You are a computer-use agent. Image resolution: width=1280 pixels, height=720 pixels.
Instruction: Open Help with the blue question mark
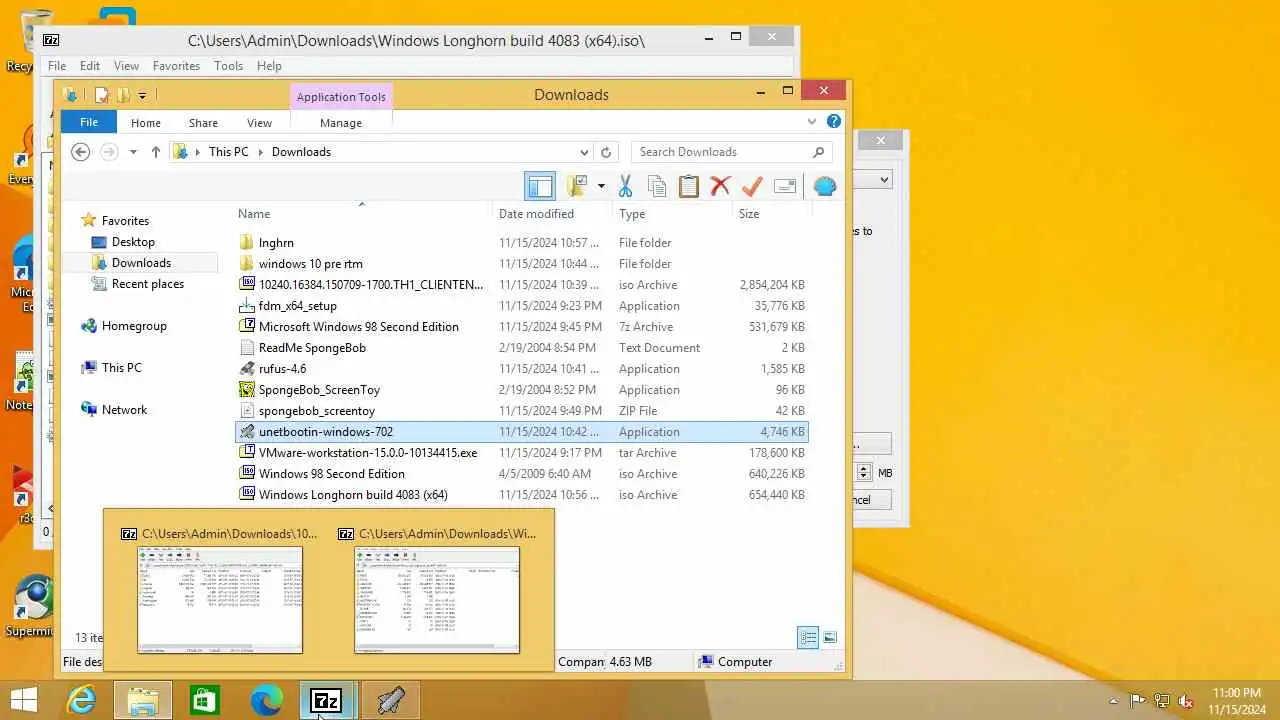tap(834, 121)
